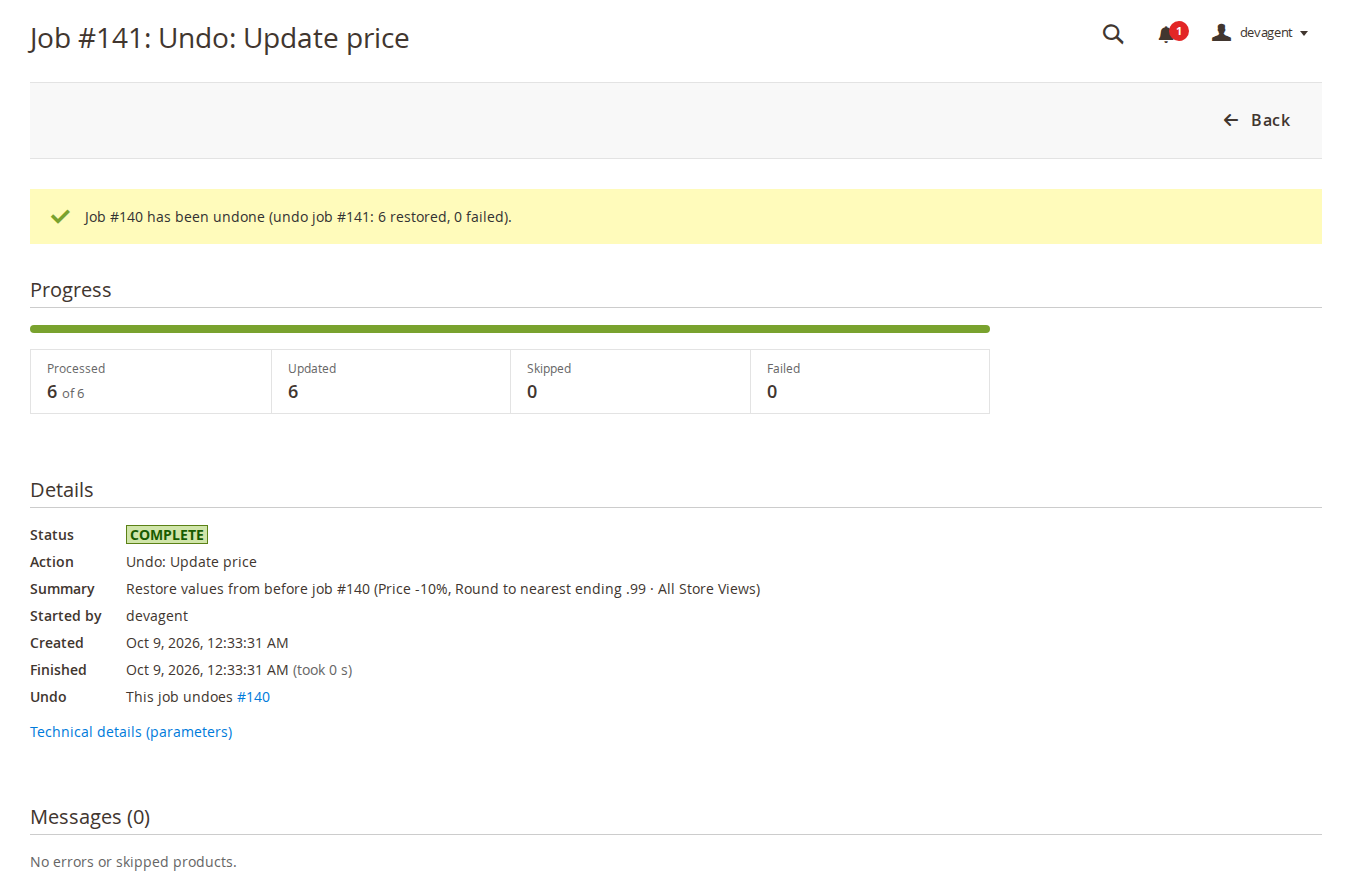Click the green success checkmark icon
This screenshot has height=880, width=1352.
coord(60,216)
